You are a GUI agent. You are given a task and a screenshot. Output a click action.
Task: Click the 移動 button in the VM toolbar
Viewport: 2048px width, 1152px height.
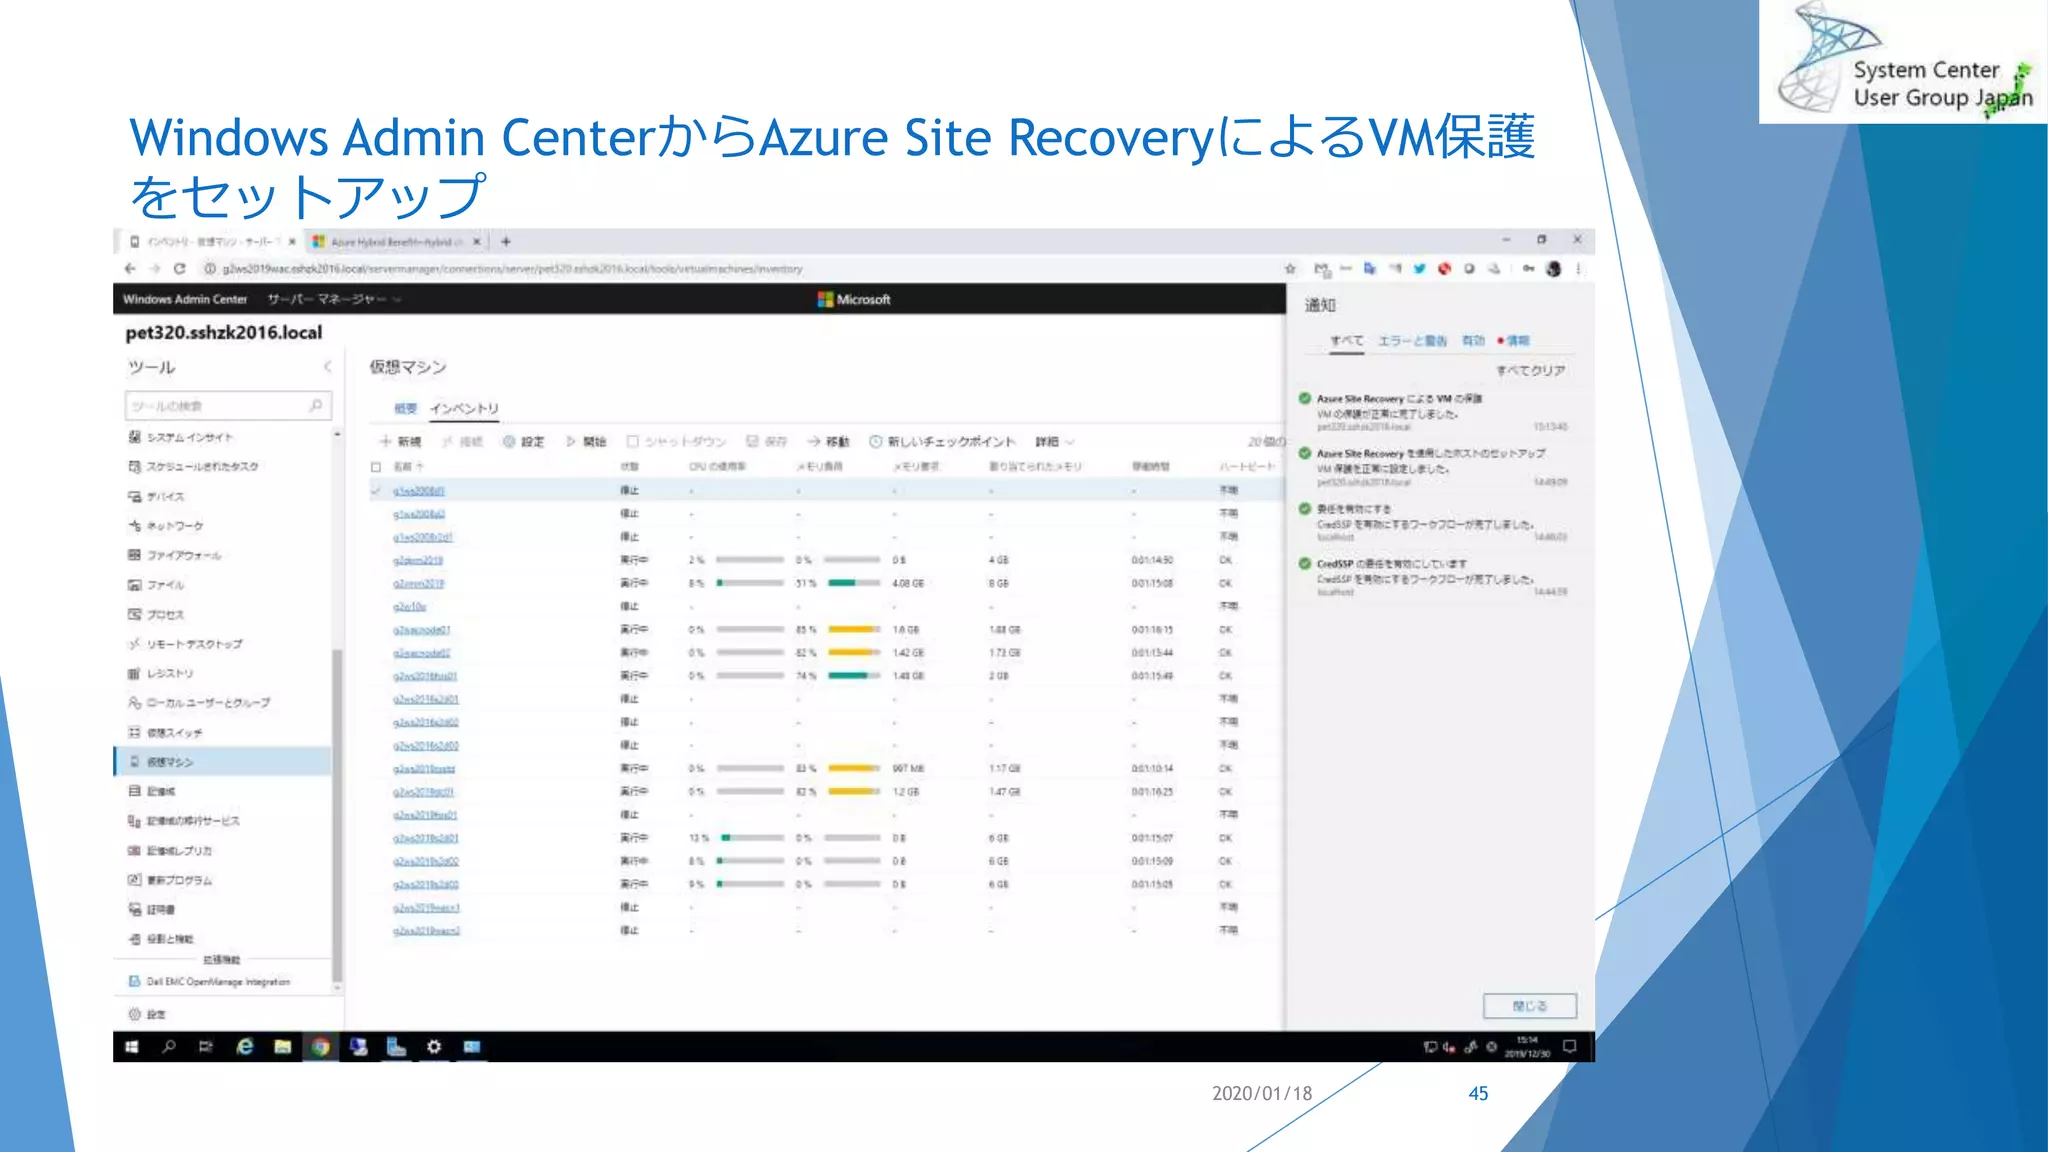(828, 441)
